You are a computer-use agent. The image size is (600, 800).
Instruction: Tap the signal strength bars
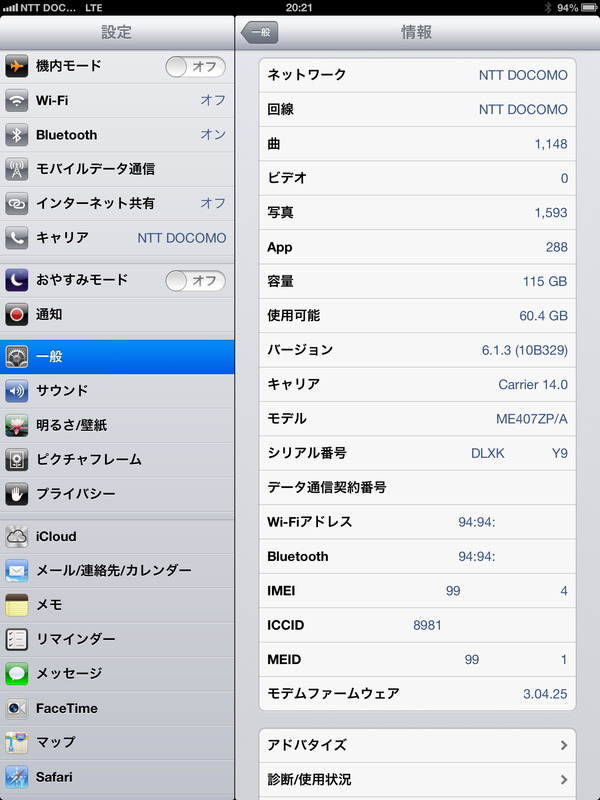(10, 8)
